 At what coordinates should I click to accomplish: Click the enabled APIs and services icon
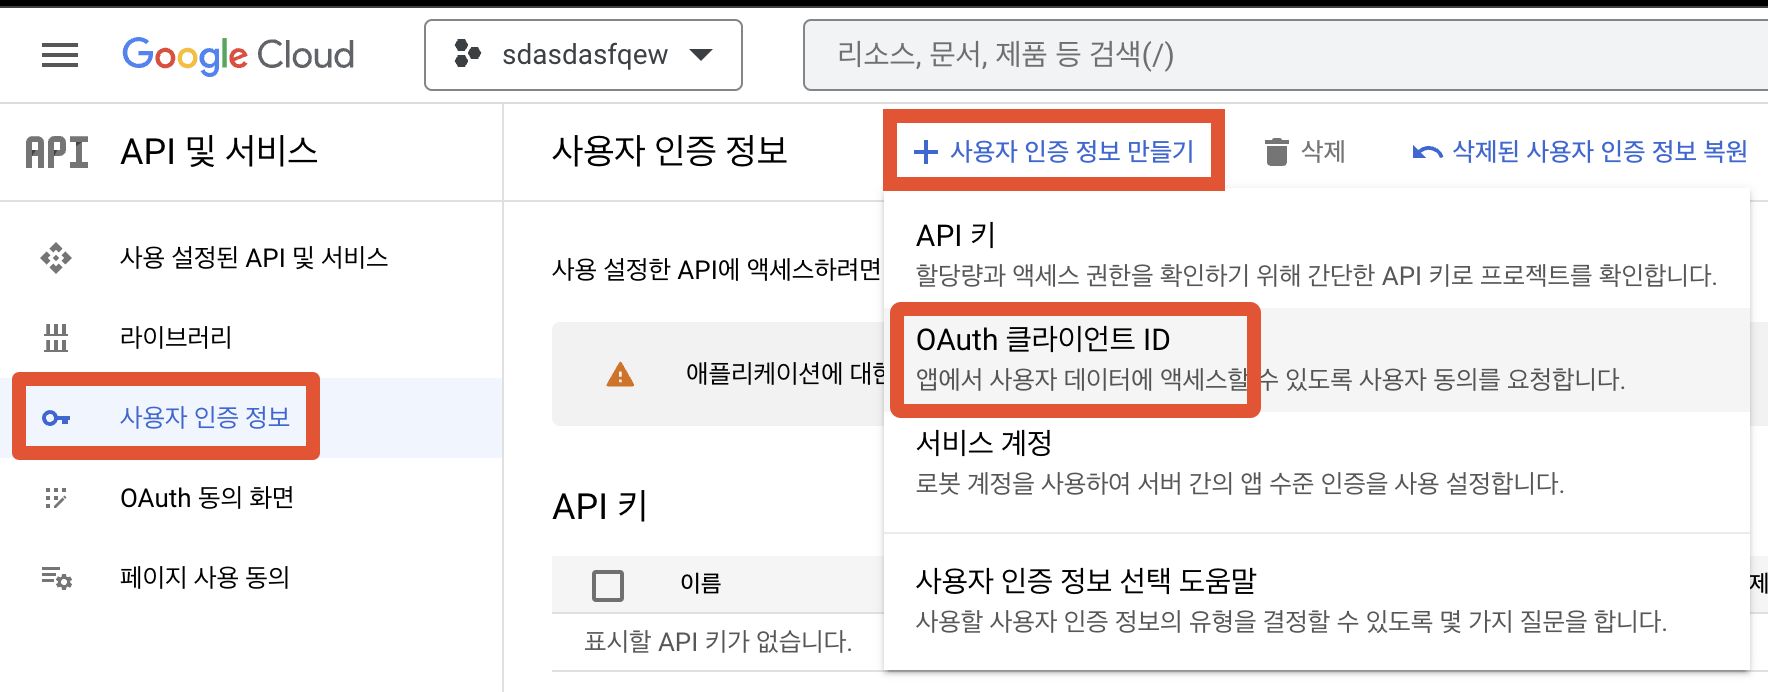click(56, 258)
